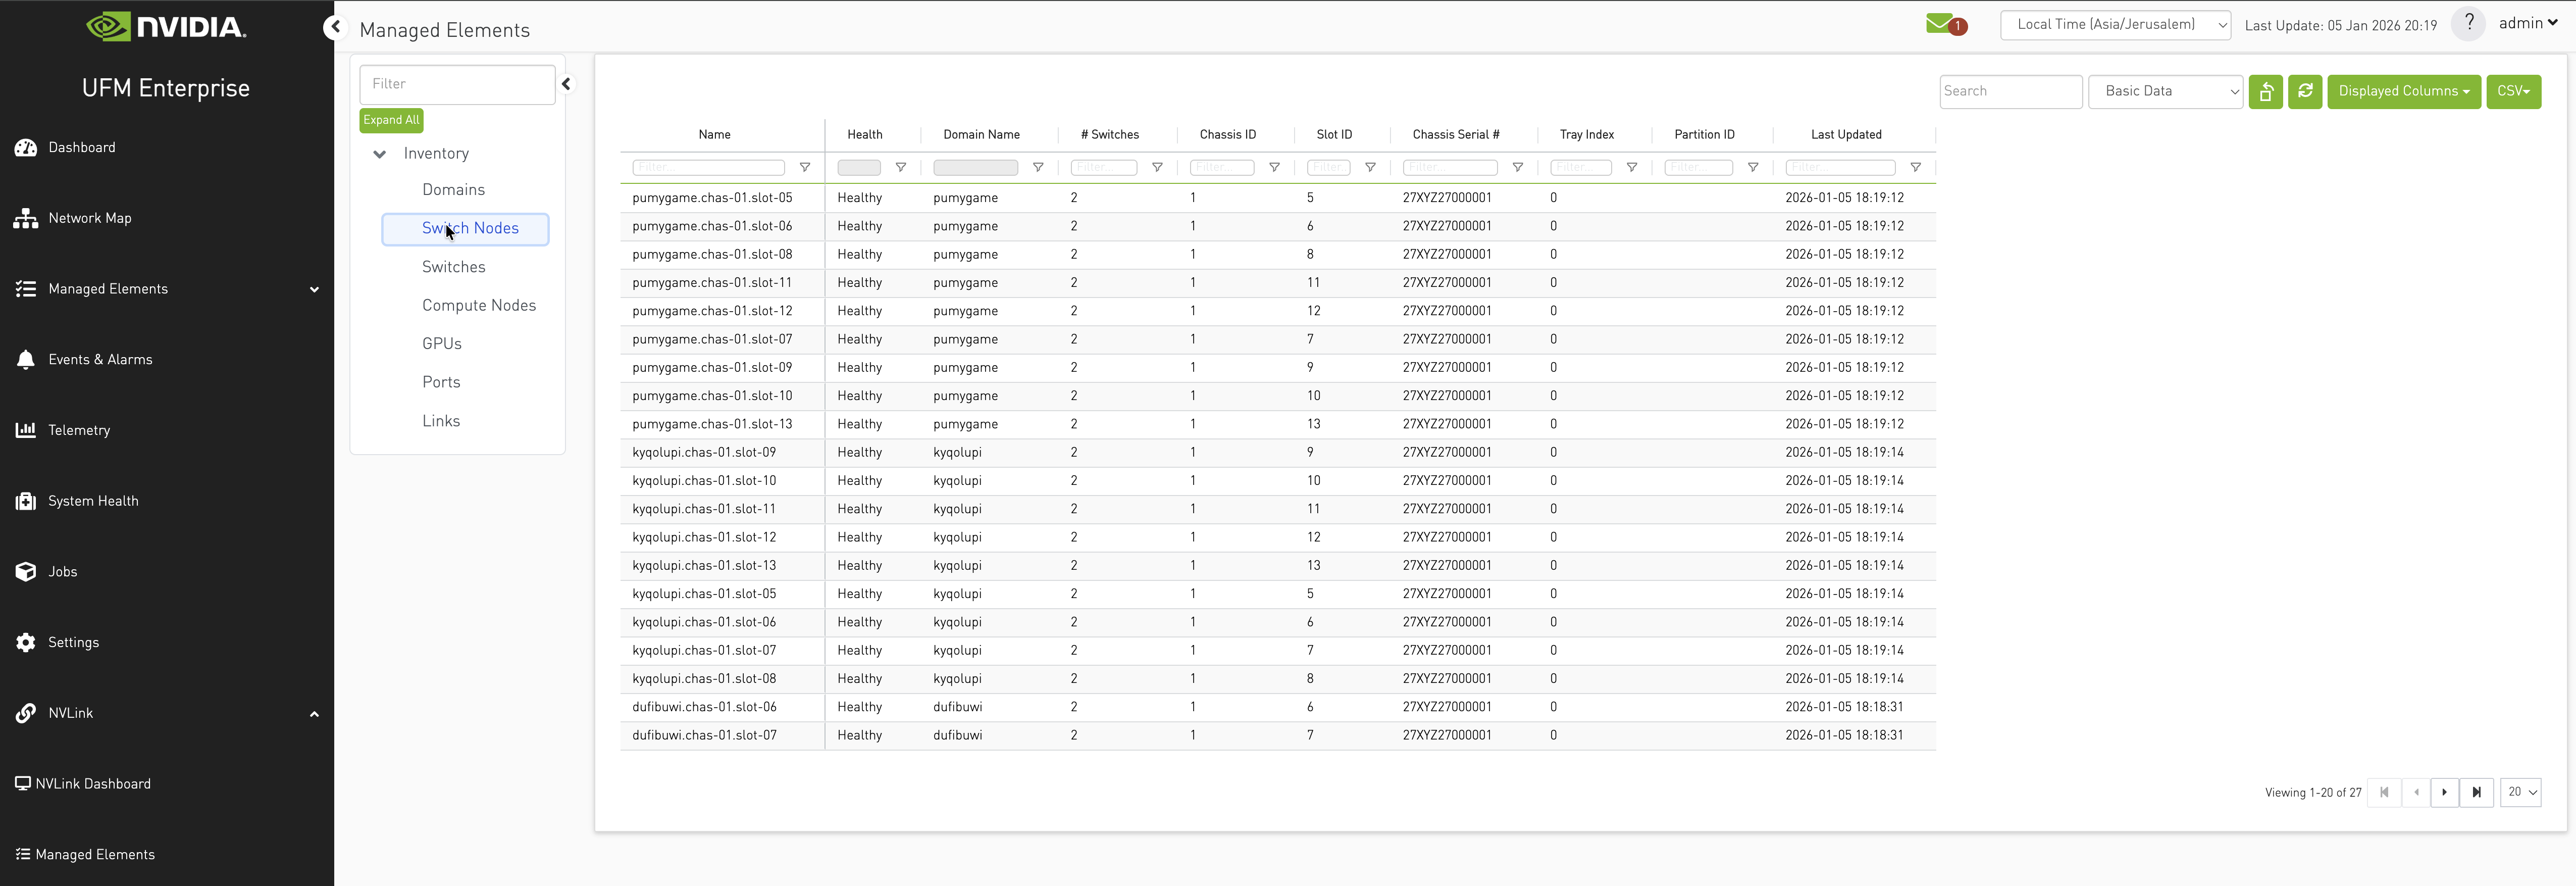Open the timezone Local Time dropdown

pyautogui.click(x=2115, y=25)
